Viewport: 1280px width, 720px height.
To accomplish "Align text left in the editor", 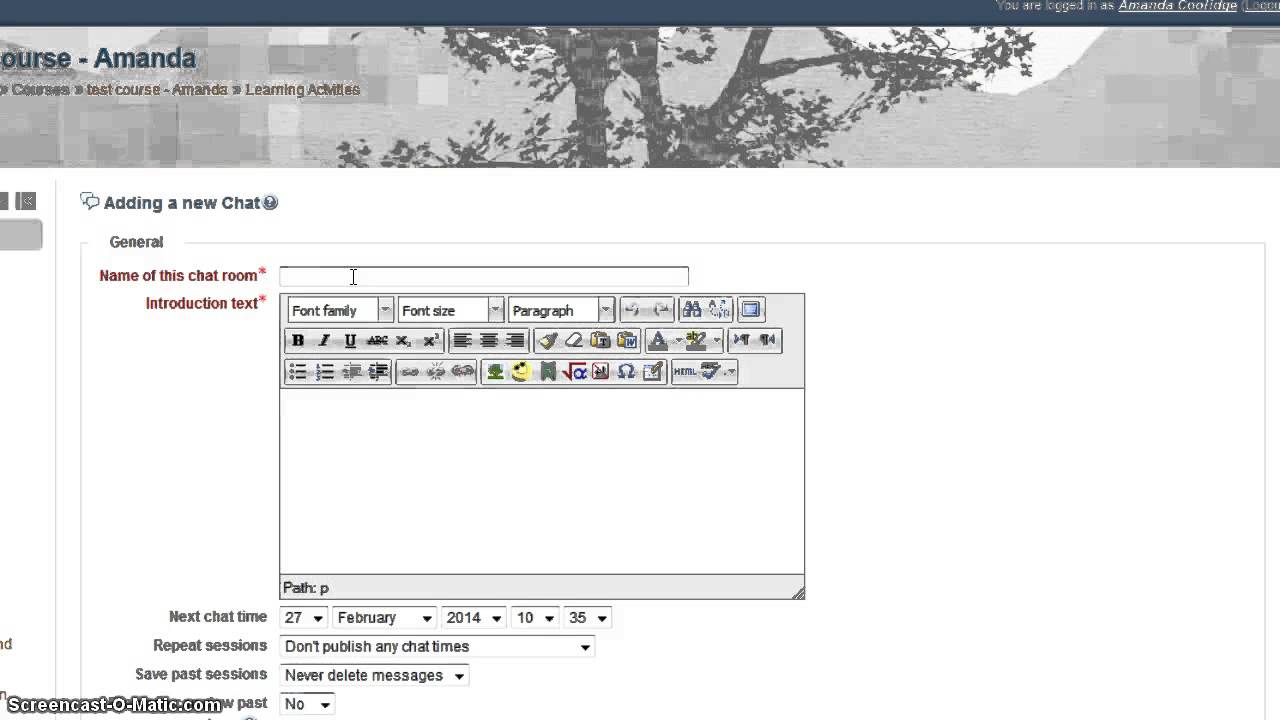I will click(462, 341).
